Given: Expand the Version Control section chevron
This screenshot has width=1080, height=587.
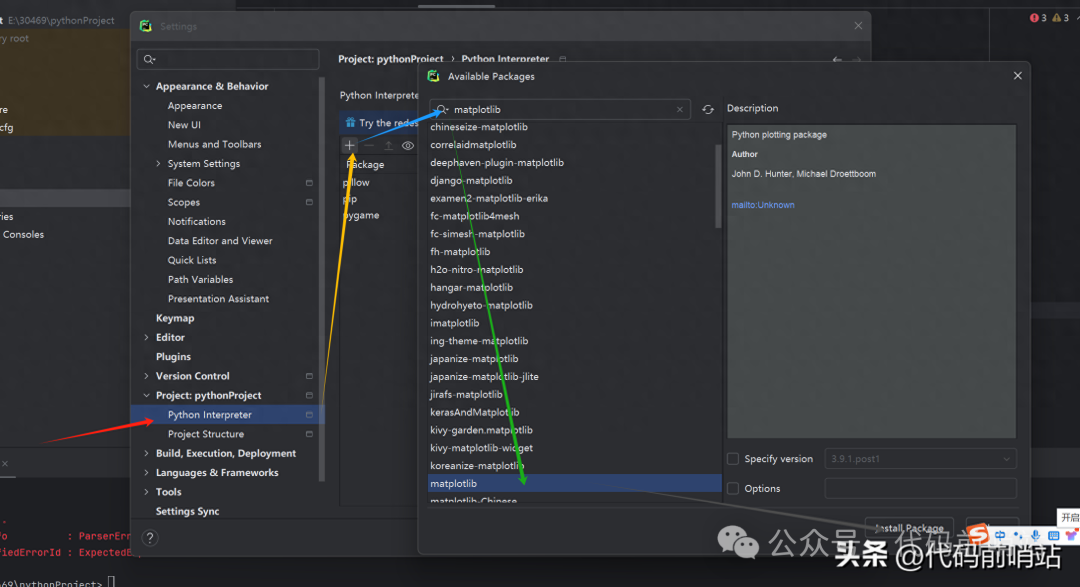Looking at the screenshot, I should 146,376.
